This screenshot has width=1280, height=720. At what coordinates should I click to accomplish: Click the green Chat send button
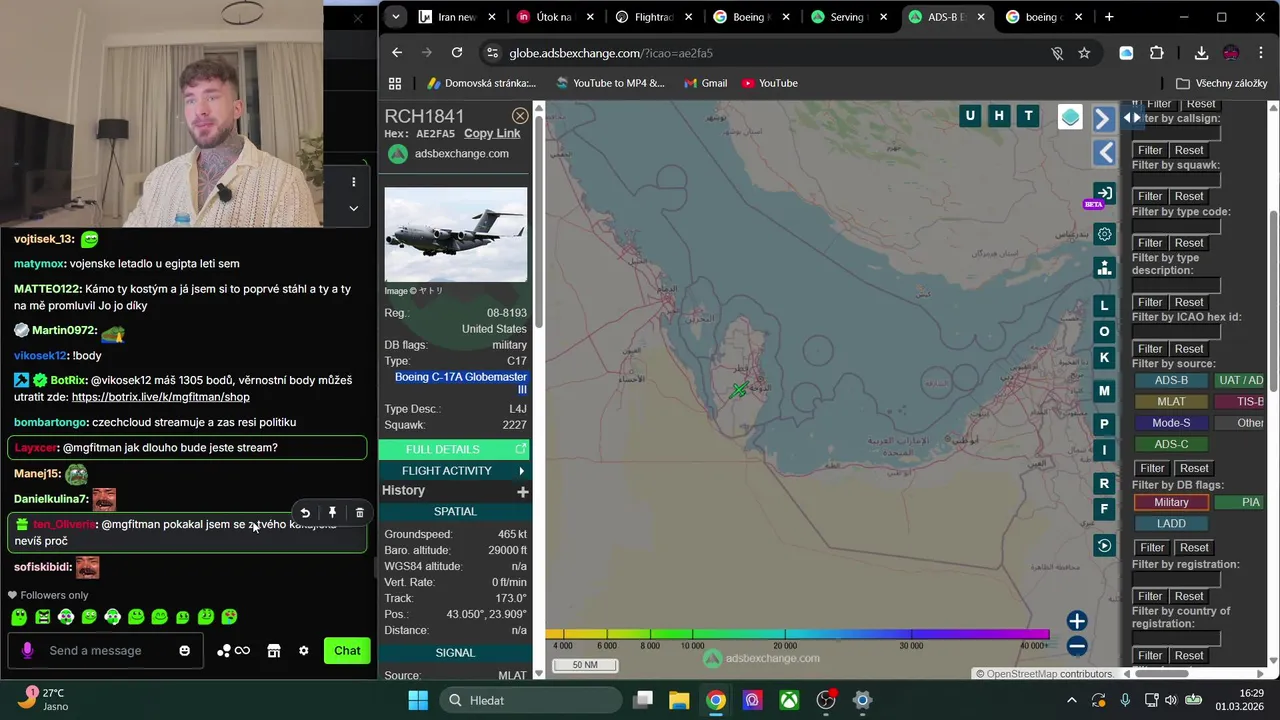pyautogui.click(x=347, y=651)
